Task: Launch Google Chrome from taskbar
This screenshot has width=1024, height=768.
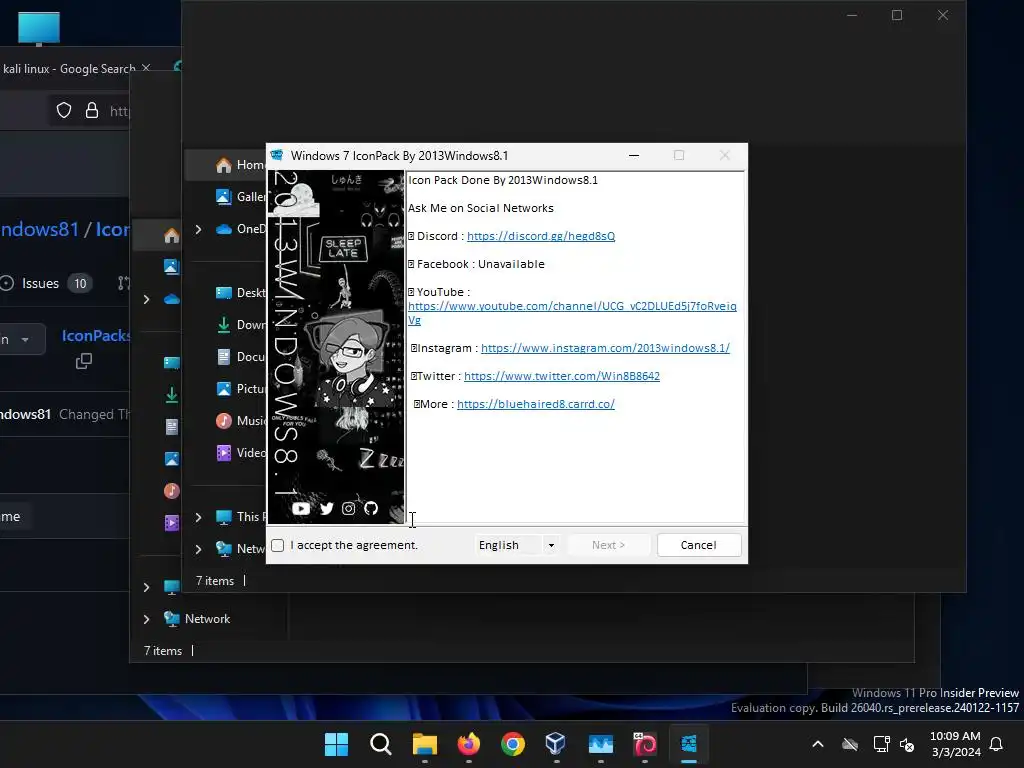Action: click(x=513, y=744)
